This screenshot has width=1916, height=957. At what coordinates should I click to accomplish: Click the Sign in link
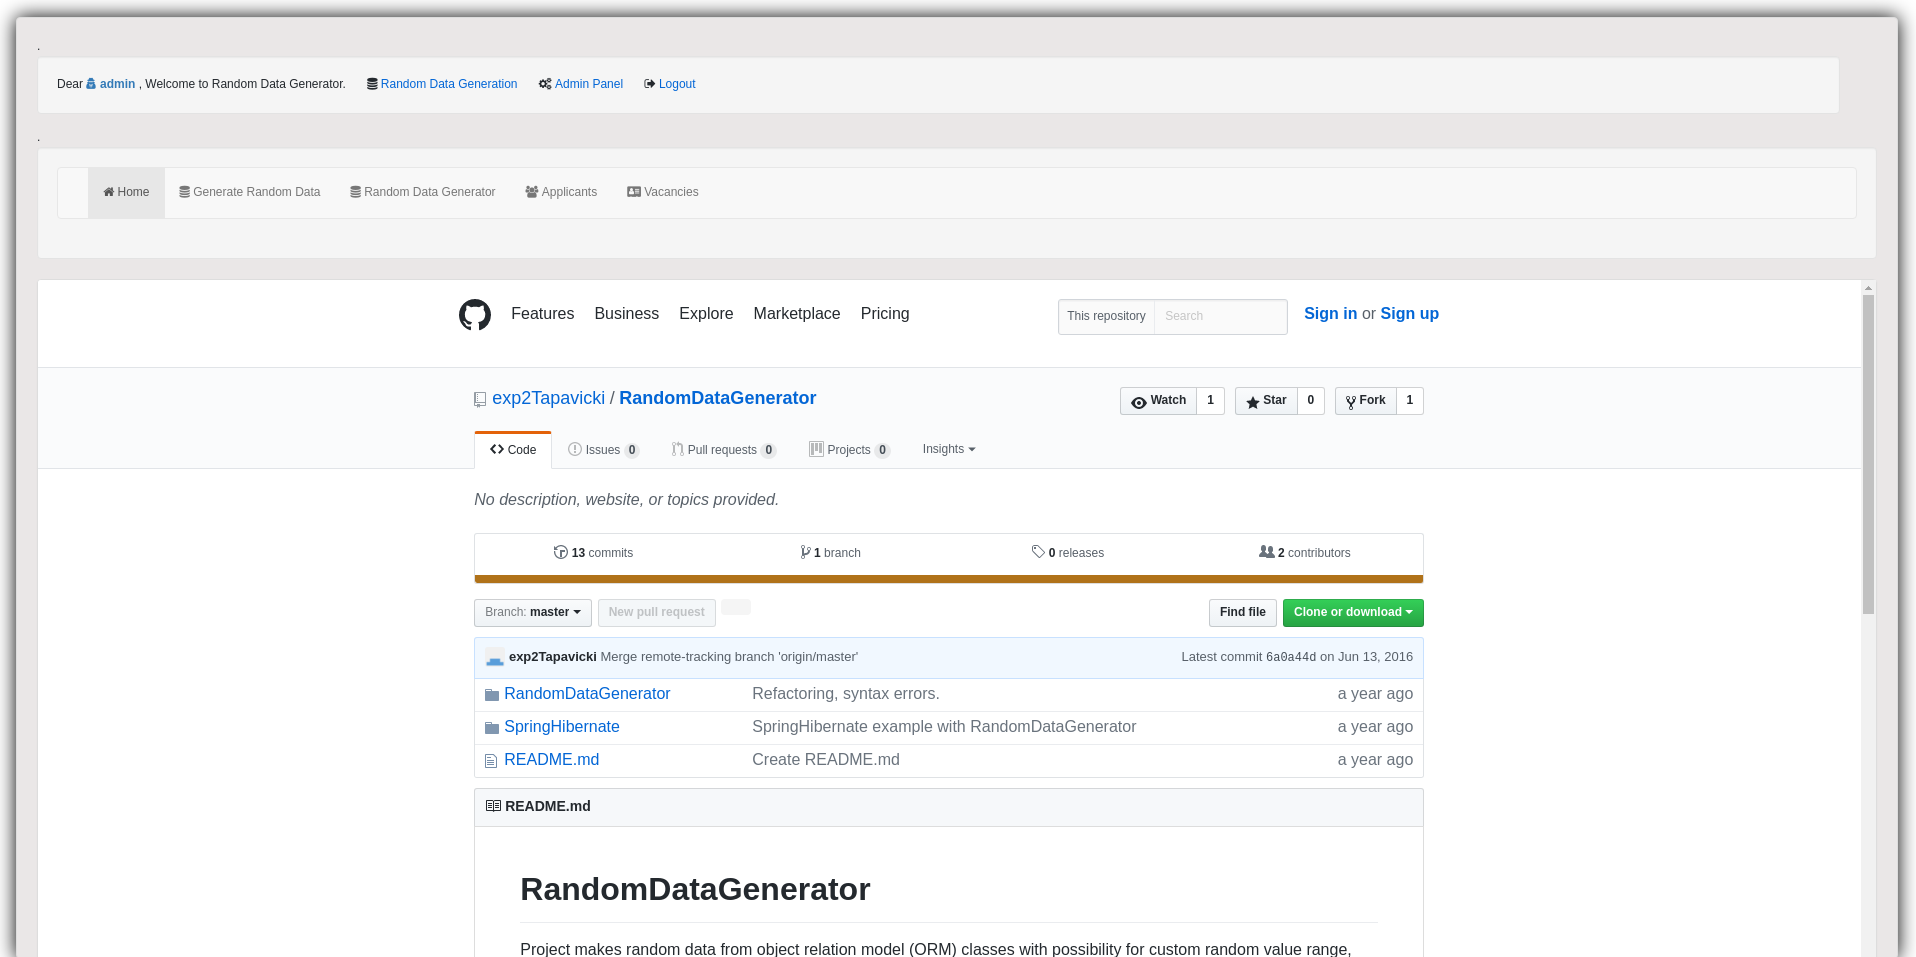coord(1330,314)
